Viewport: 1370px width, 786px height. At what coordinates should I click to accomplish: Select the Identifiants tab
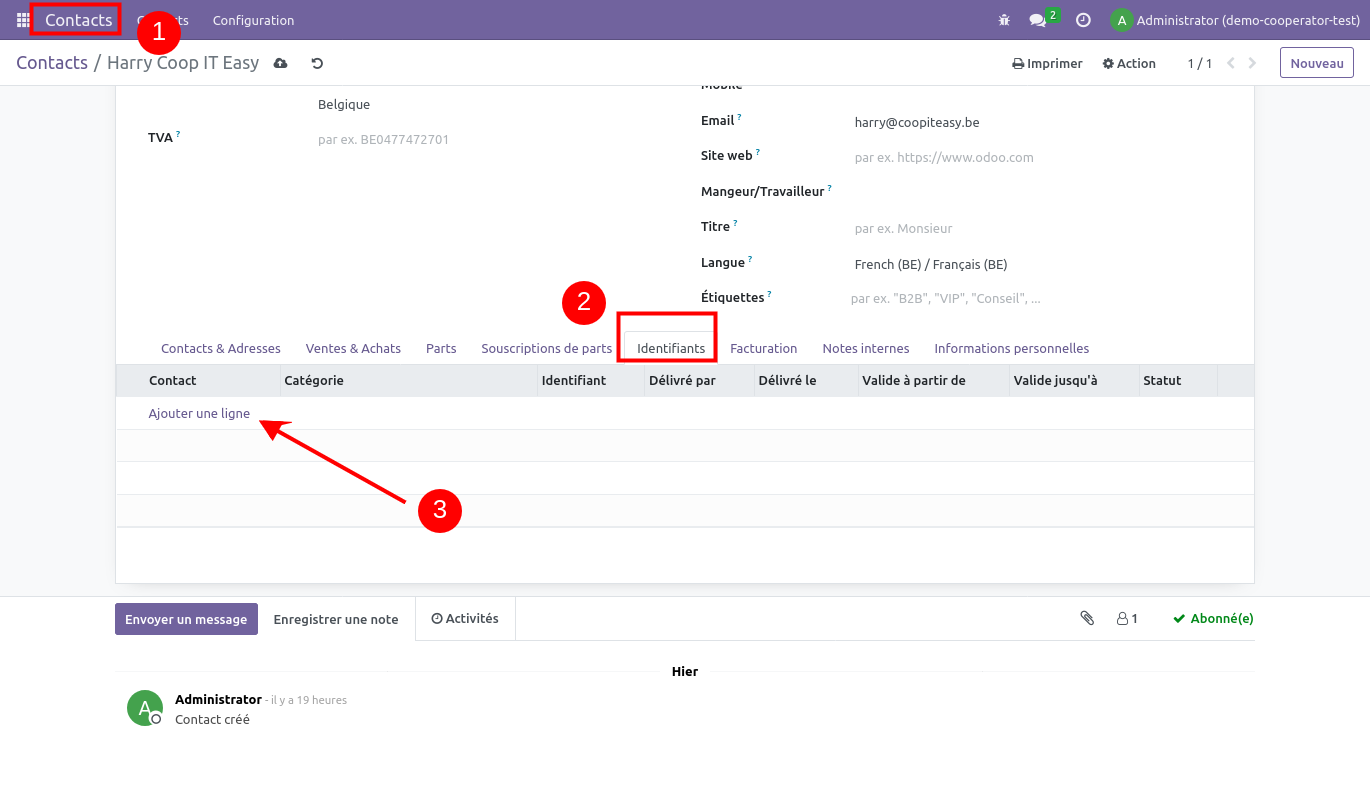point(671,349)
